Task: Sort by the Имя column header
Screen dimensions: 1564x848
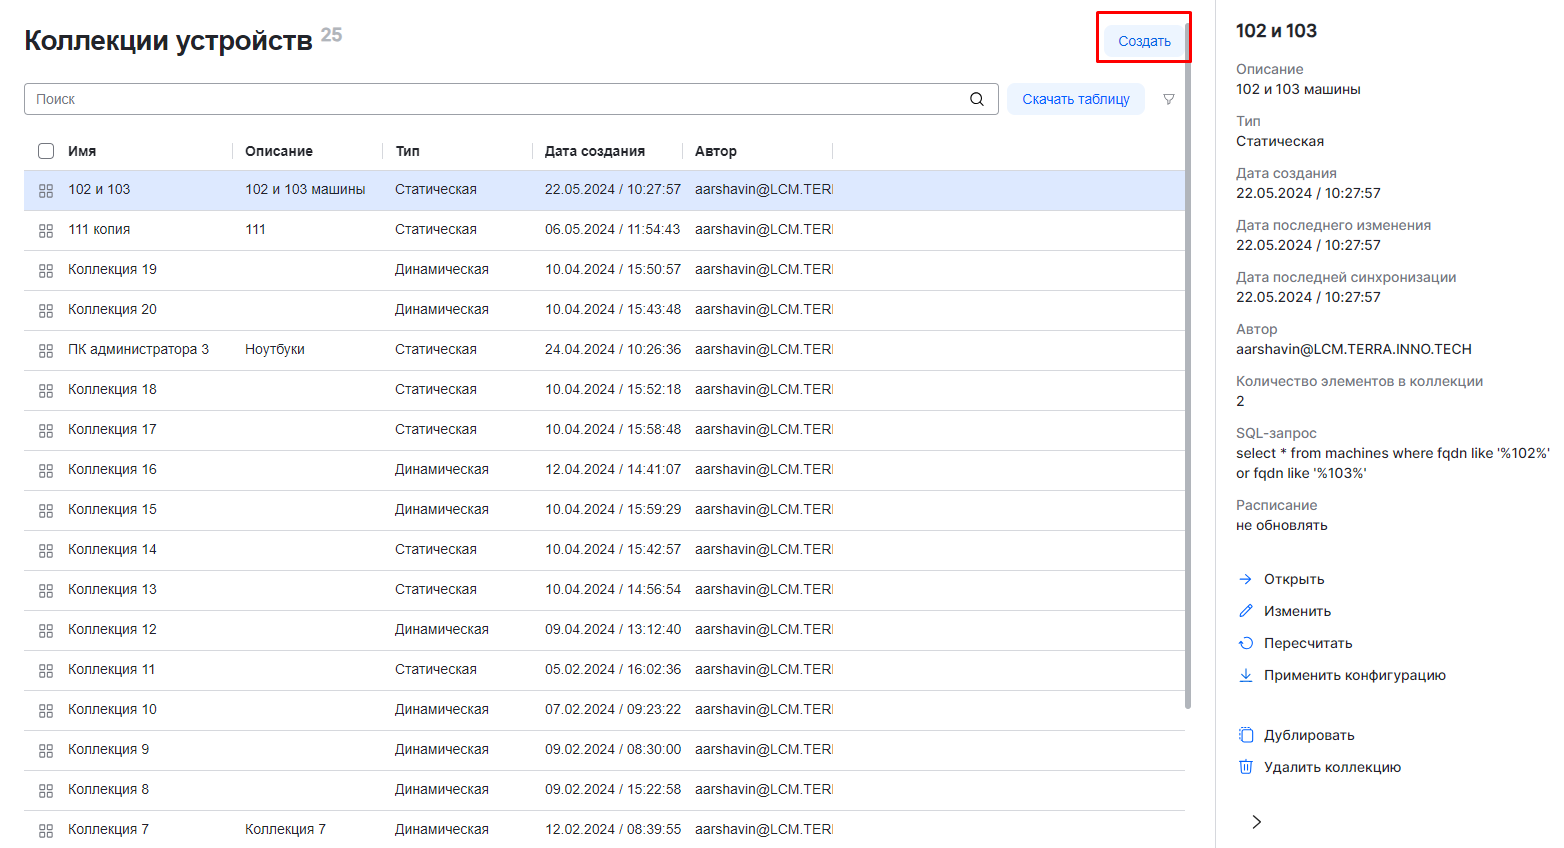Action: point(82,151)
